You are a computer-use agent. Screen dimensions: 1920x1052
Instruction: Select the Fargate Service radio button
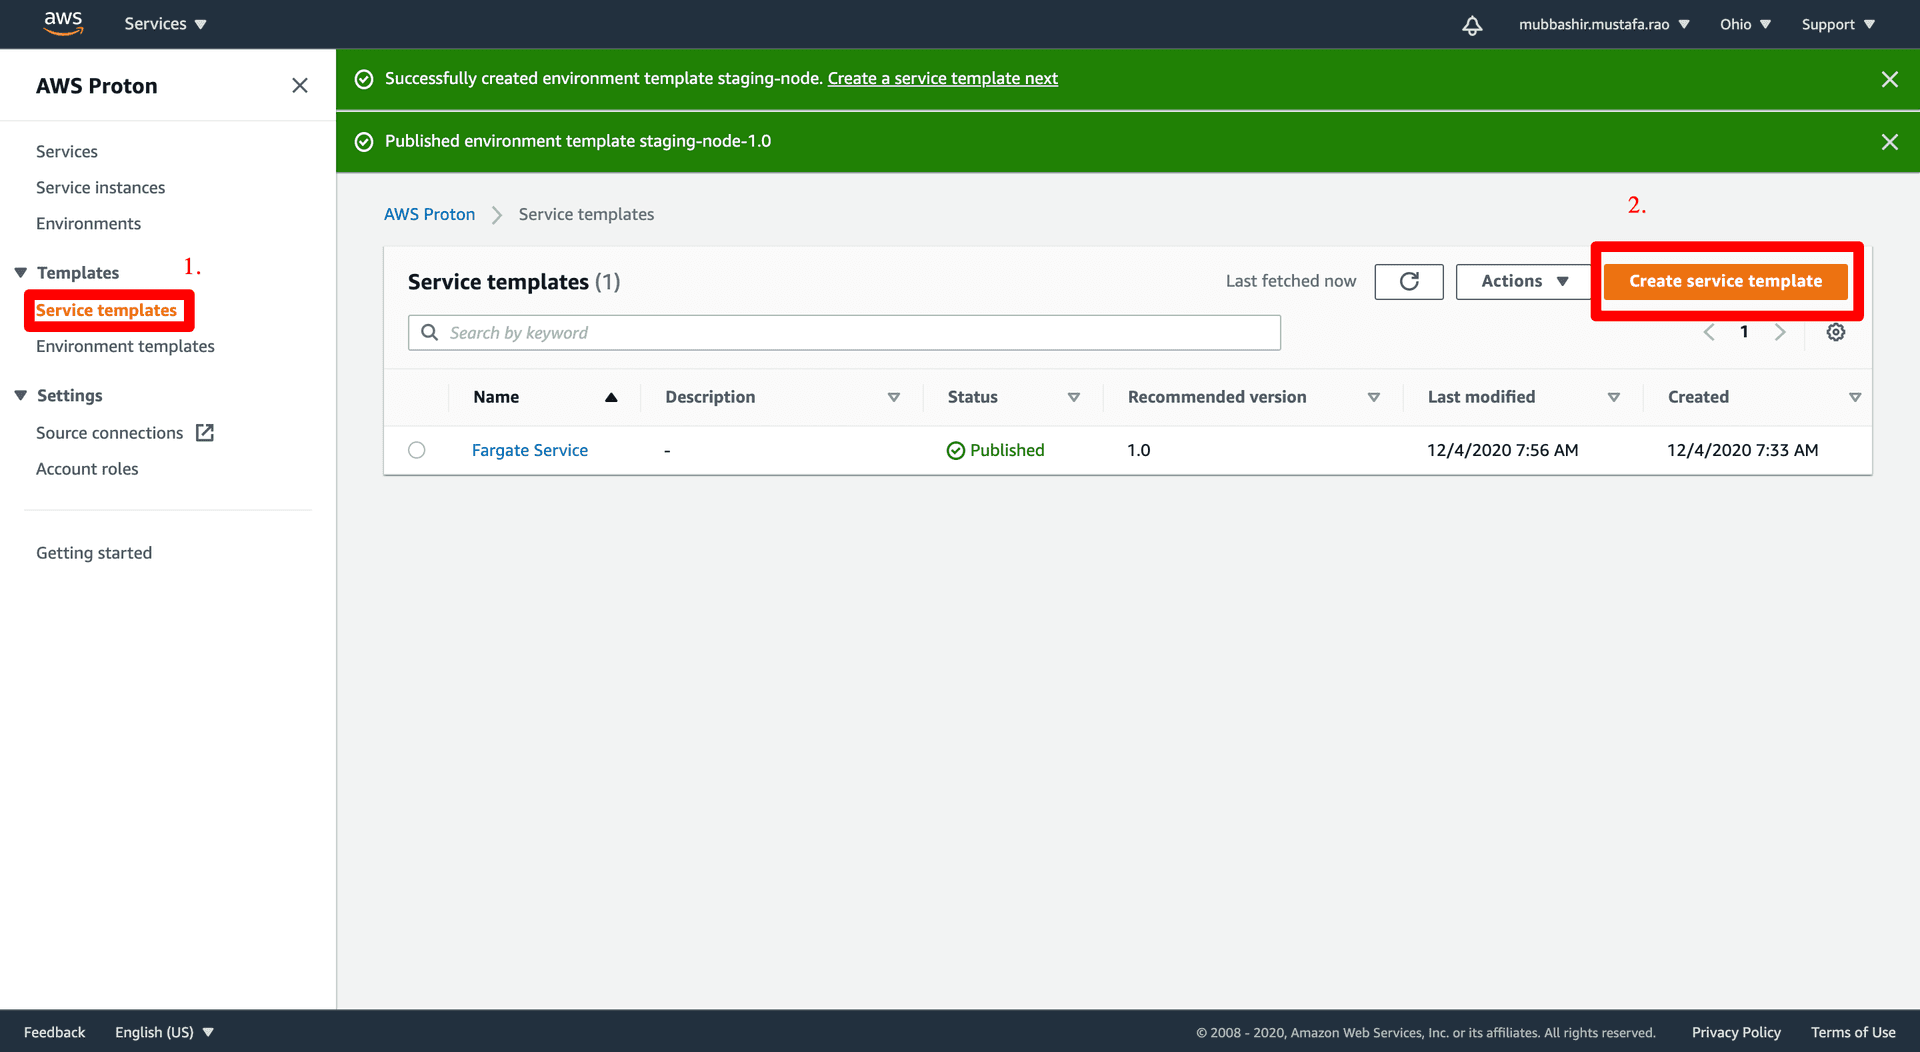click(x=417, y=451)
